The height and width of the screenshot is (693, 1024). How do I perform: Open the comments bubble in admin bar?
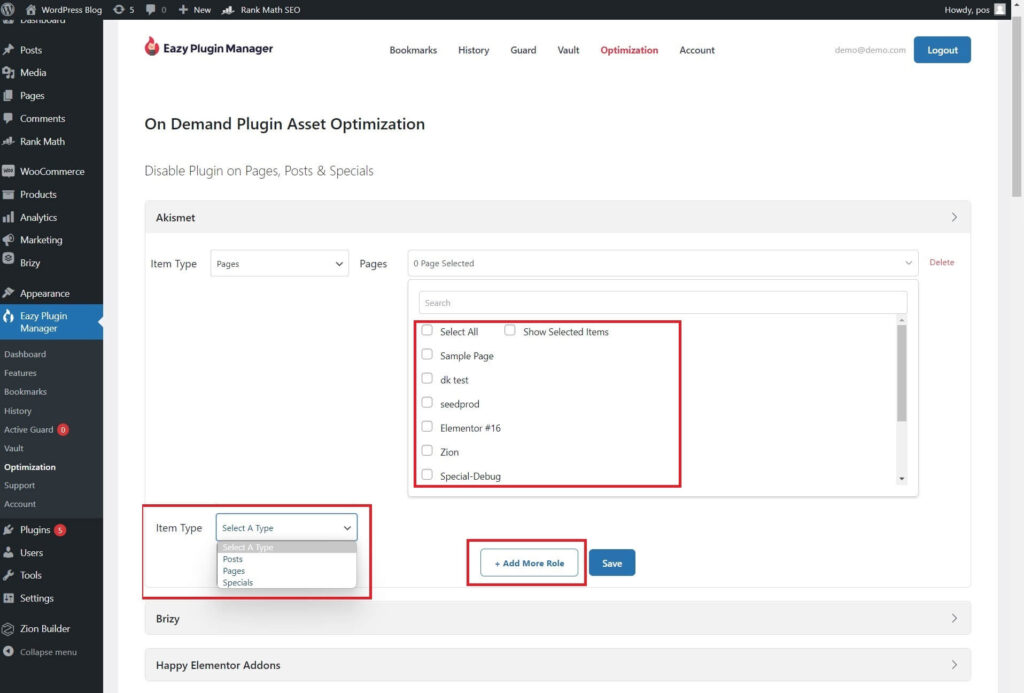coord(150,9)
